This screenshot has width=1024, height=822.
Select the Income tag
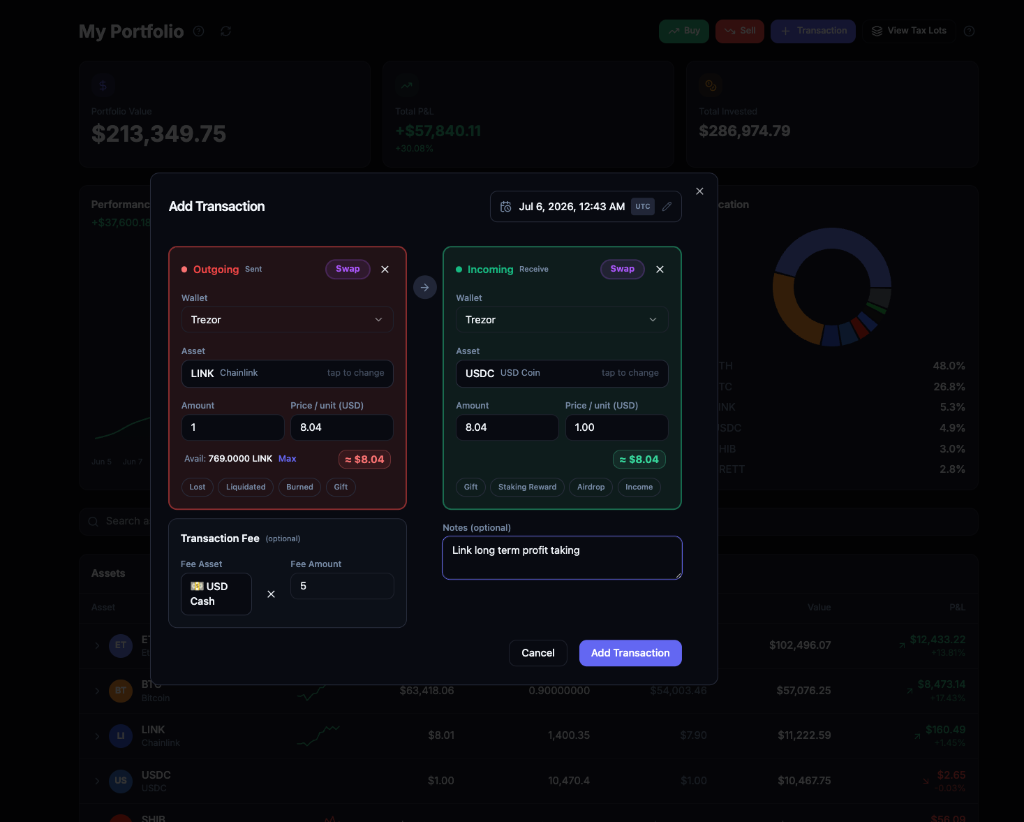pos(639,487)
